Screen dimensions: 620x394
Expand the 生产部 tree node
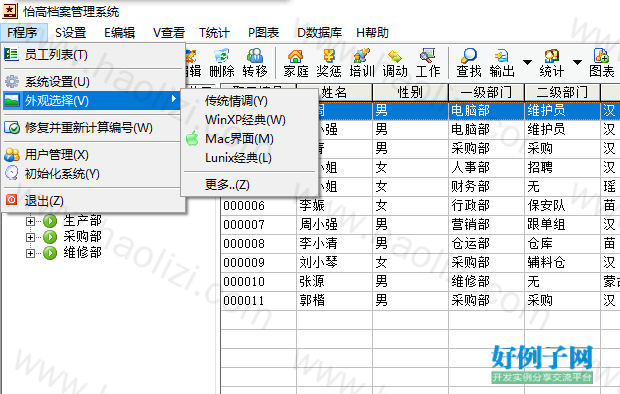(x=30, y=221)
